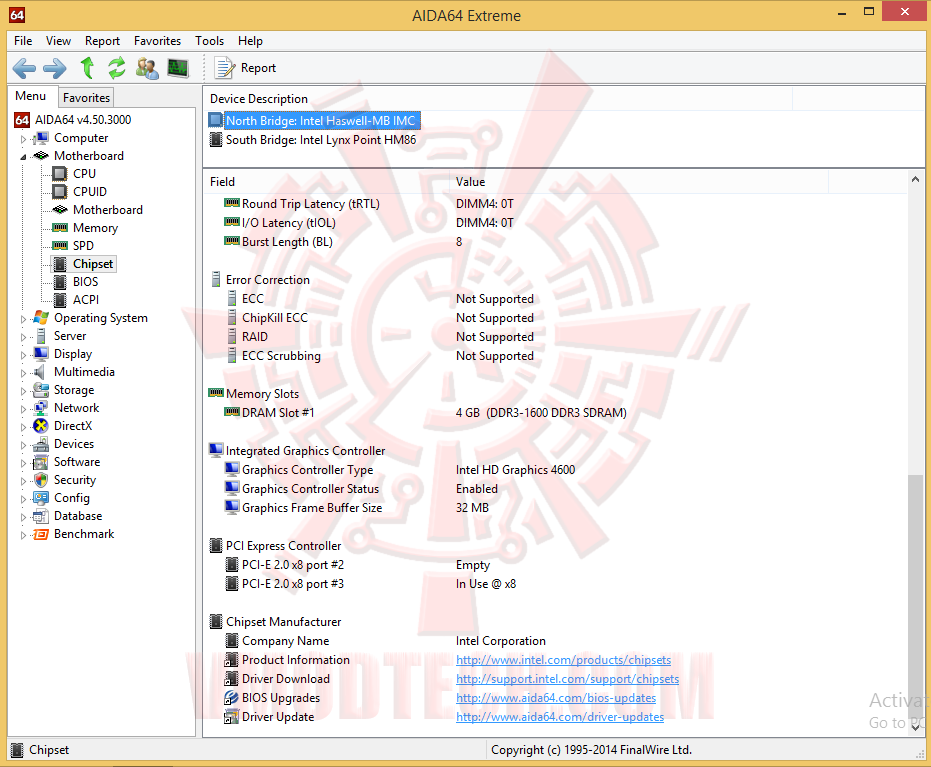Open the Intel support chipsets driver link
Viewport: 931px width, 767px height.
pyautogui.click(x=567, y=679)
